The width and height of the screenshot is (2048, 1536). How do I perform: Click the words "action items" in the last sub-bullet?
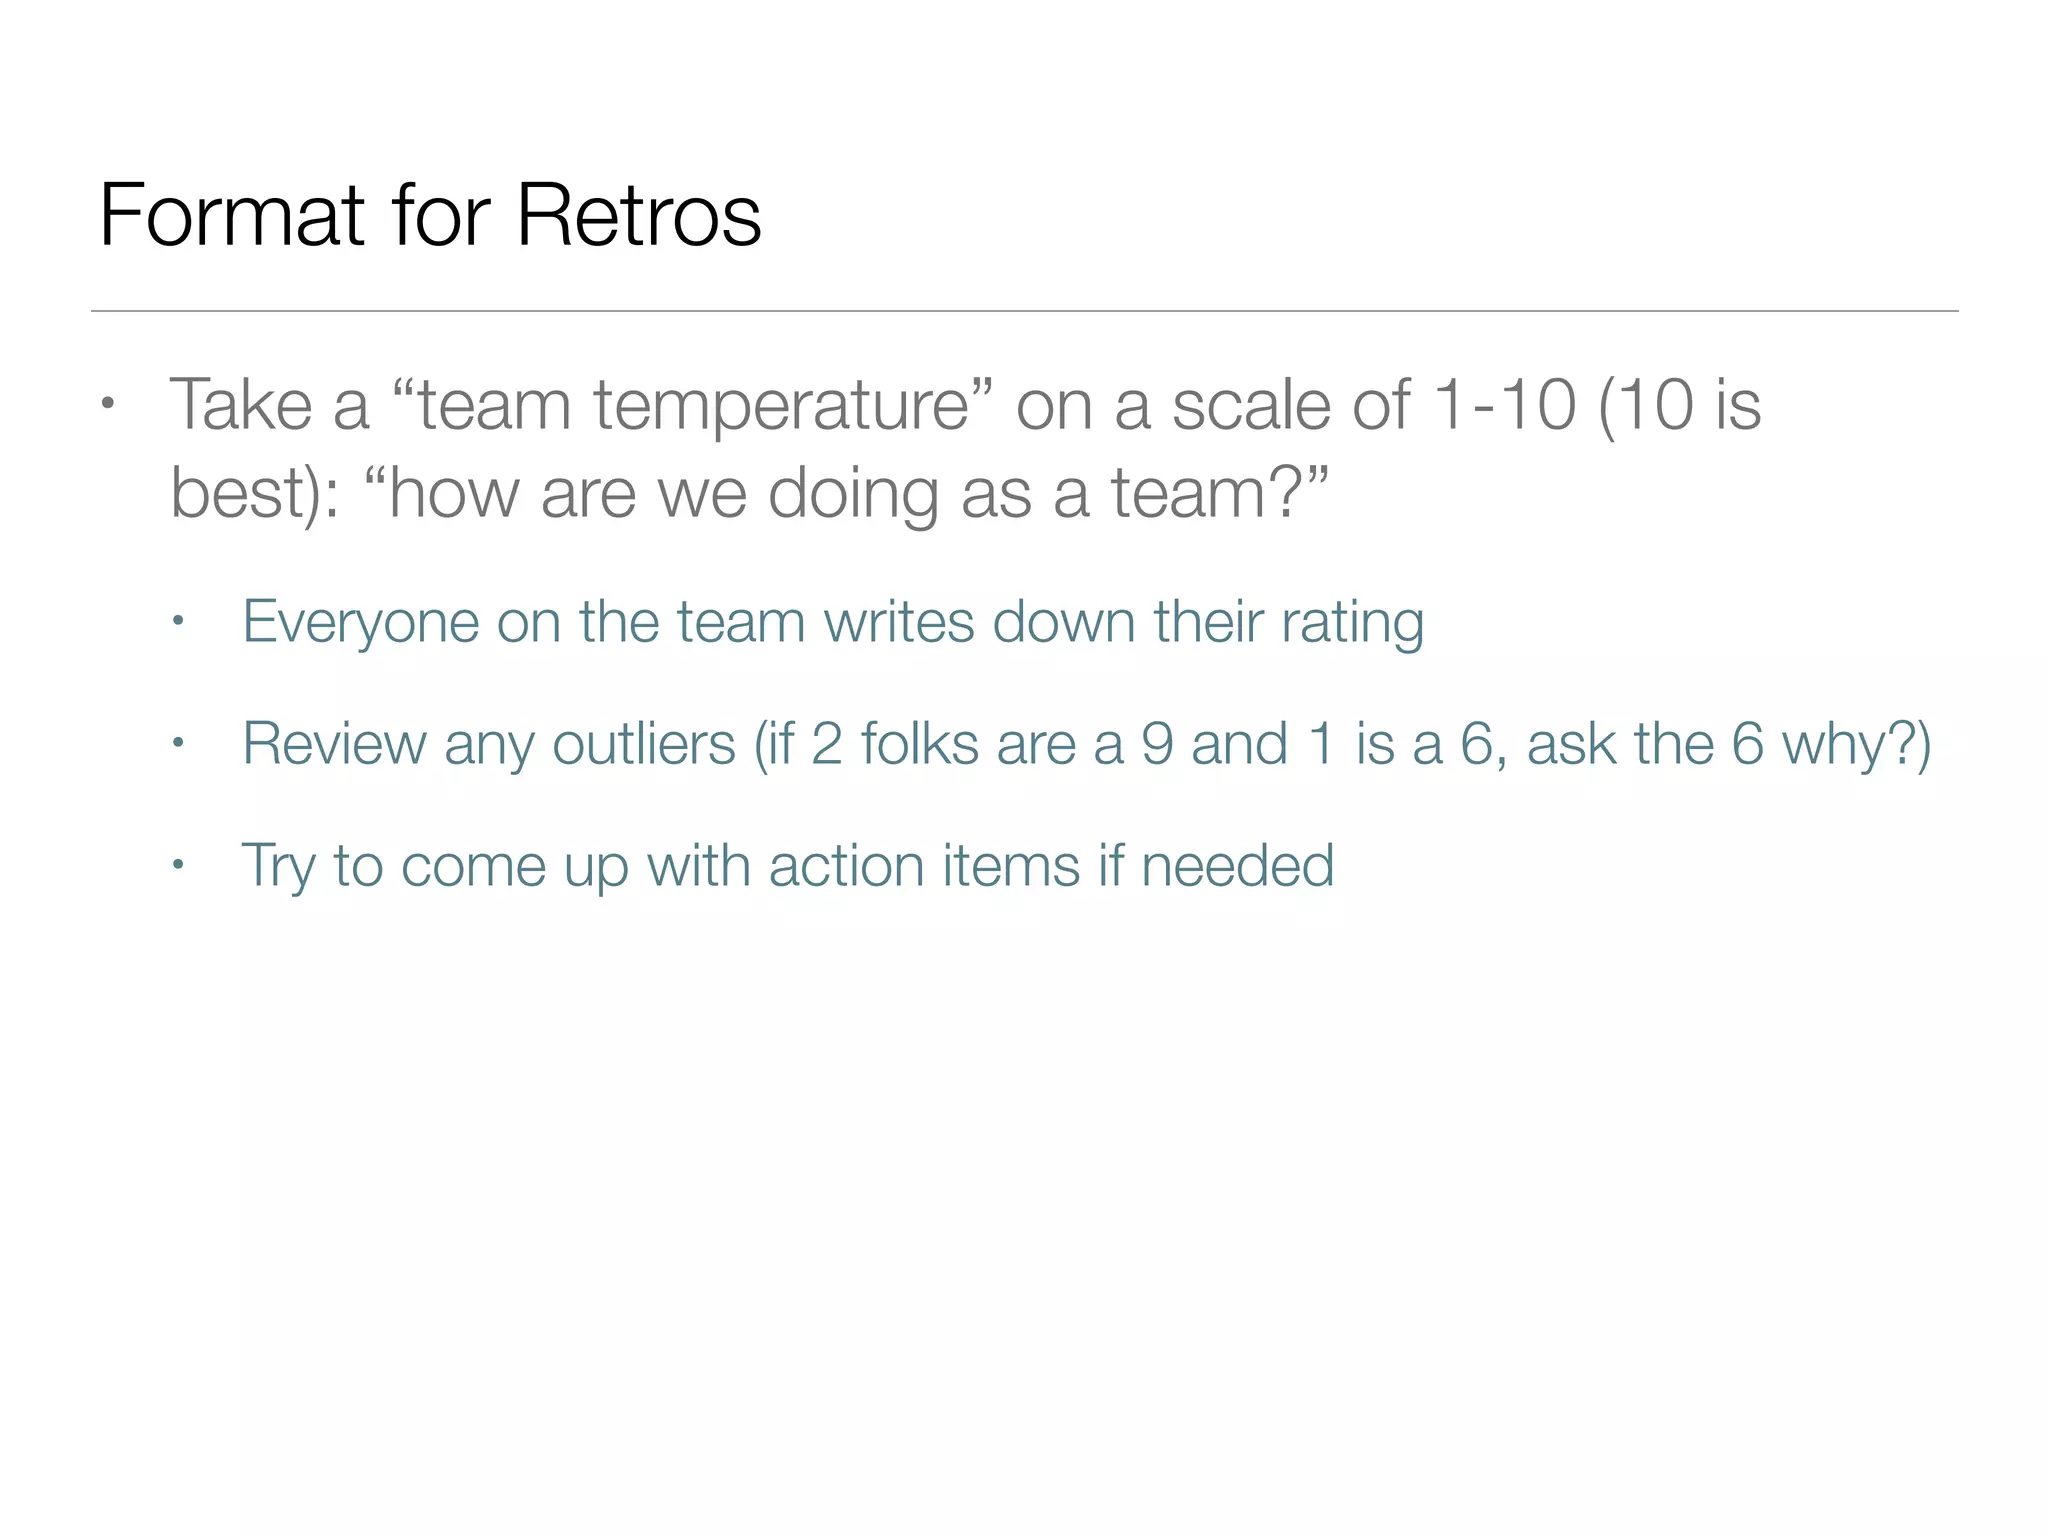tap(924, 865)
